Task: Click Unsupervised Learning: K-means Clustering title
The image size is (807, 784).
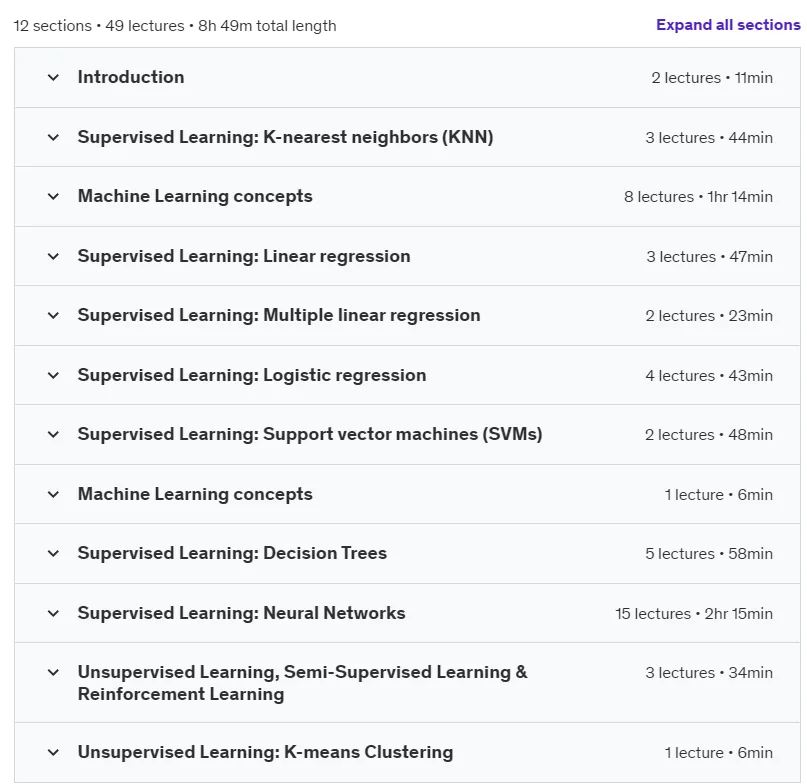Action: (266, 752)
